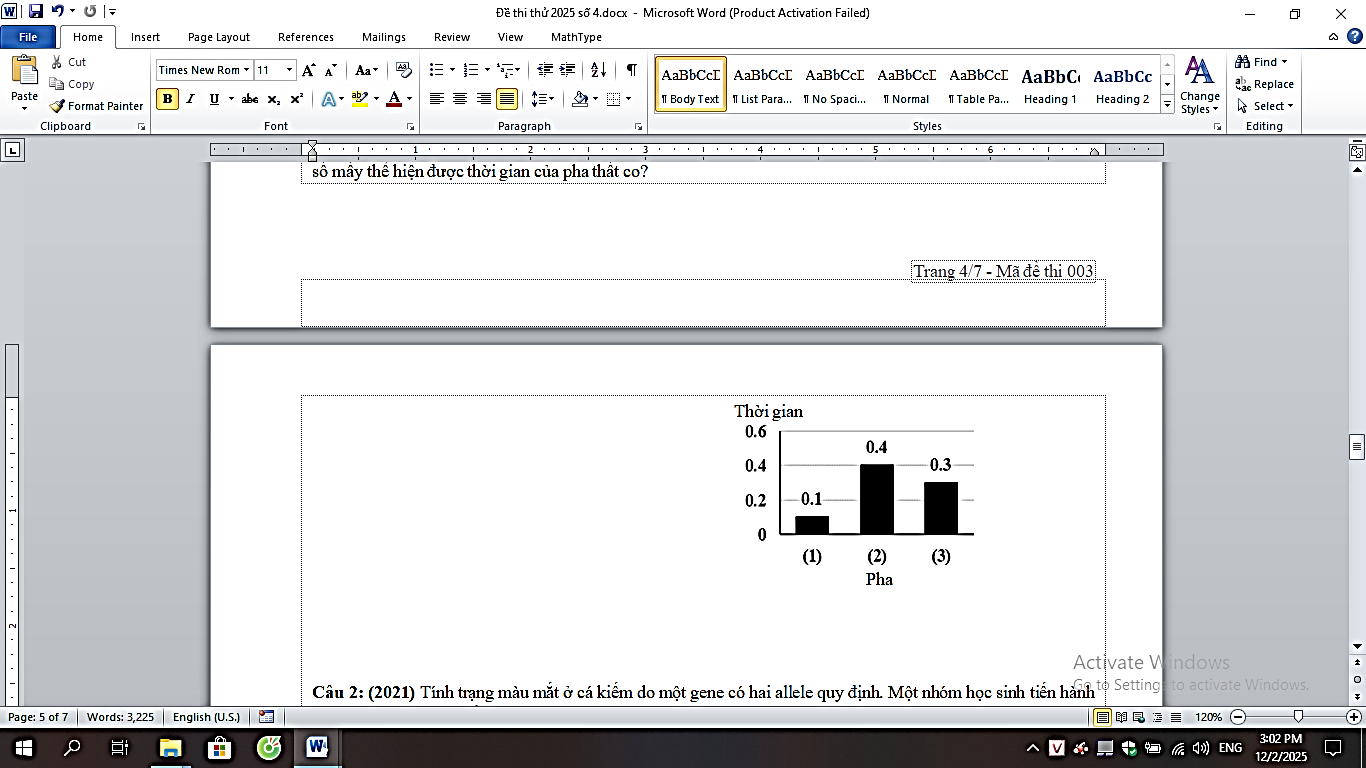Expand the font size dropdown
Image resolution: width=1366 pixels, height=768 pixels.
[290, 70]
